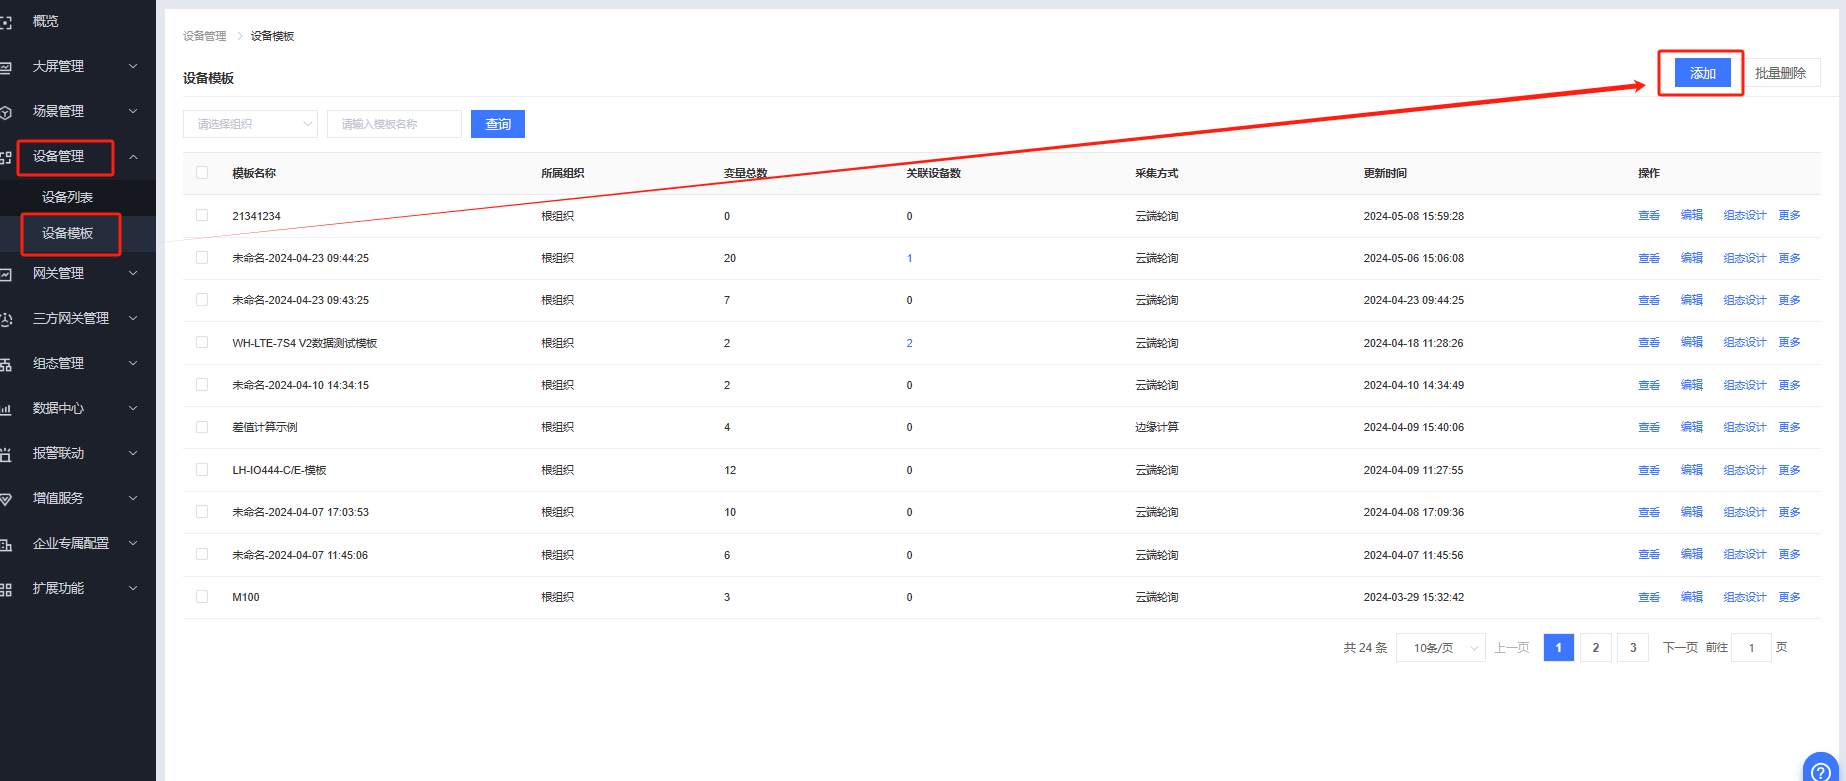Check the box for template 21341234

pyautogui.click(x=202, y=215)
